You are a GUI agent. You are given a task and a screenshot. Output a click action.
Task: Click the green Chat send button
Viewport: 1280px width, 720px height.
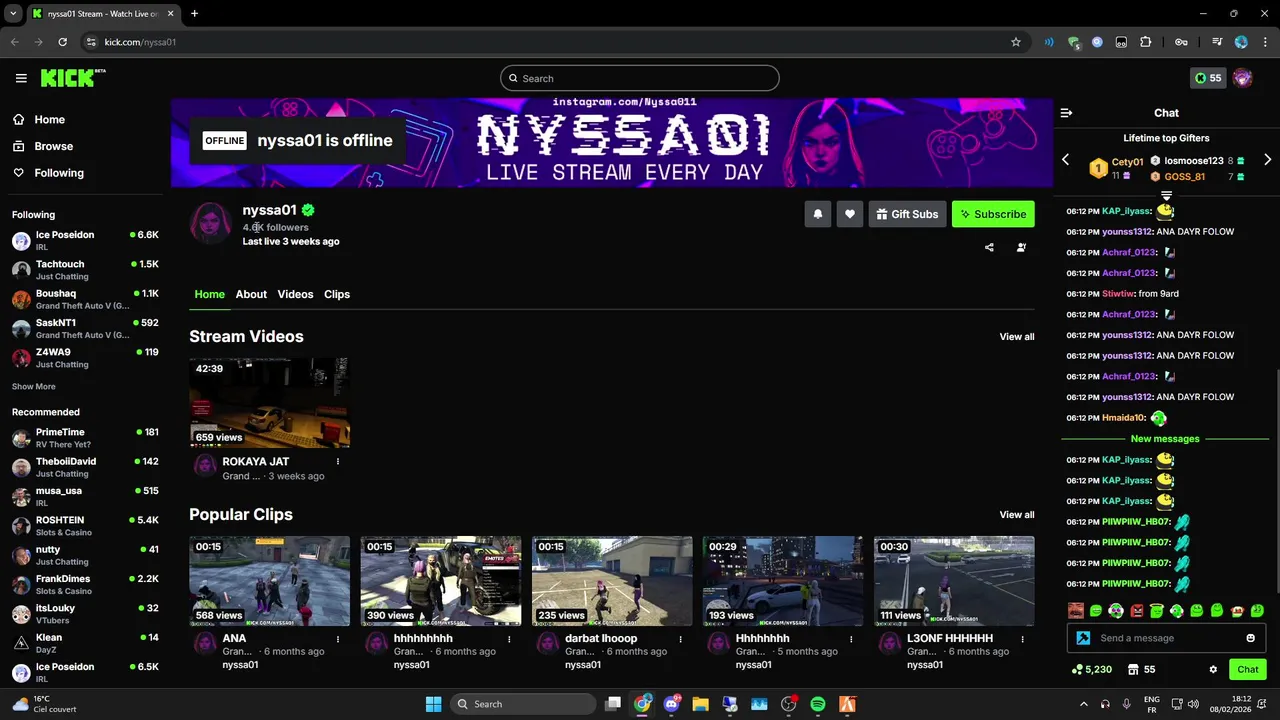(x=1248, y=669)
